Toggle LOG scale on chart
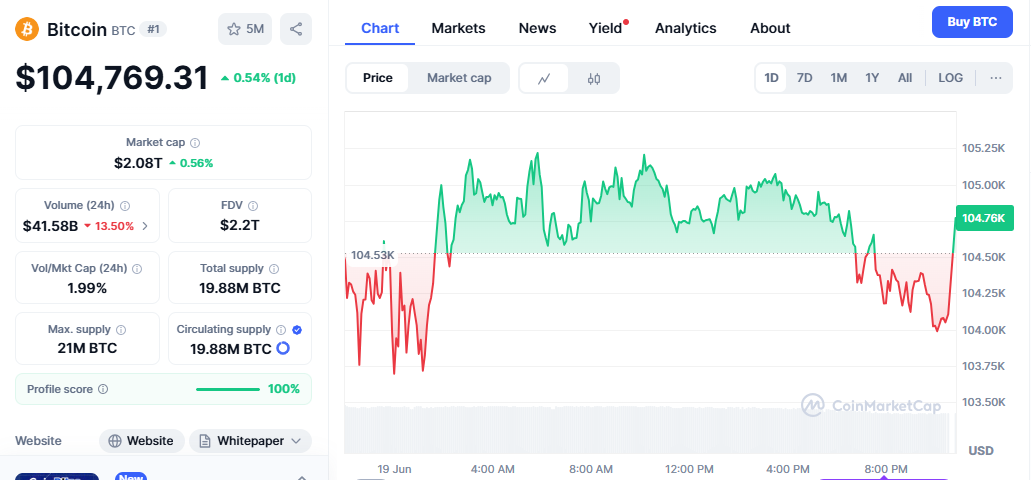The image size is (1031, 480). click(x=950, y=78)
